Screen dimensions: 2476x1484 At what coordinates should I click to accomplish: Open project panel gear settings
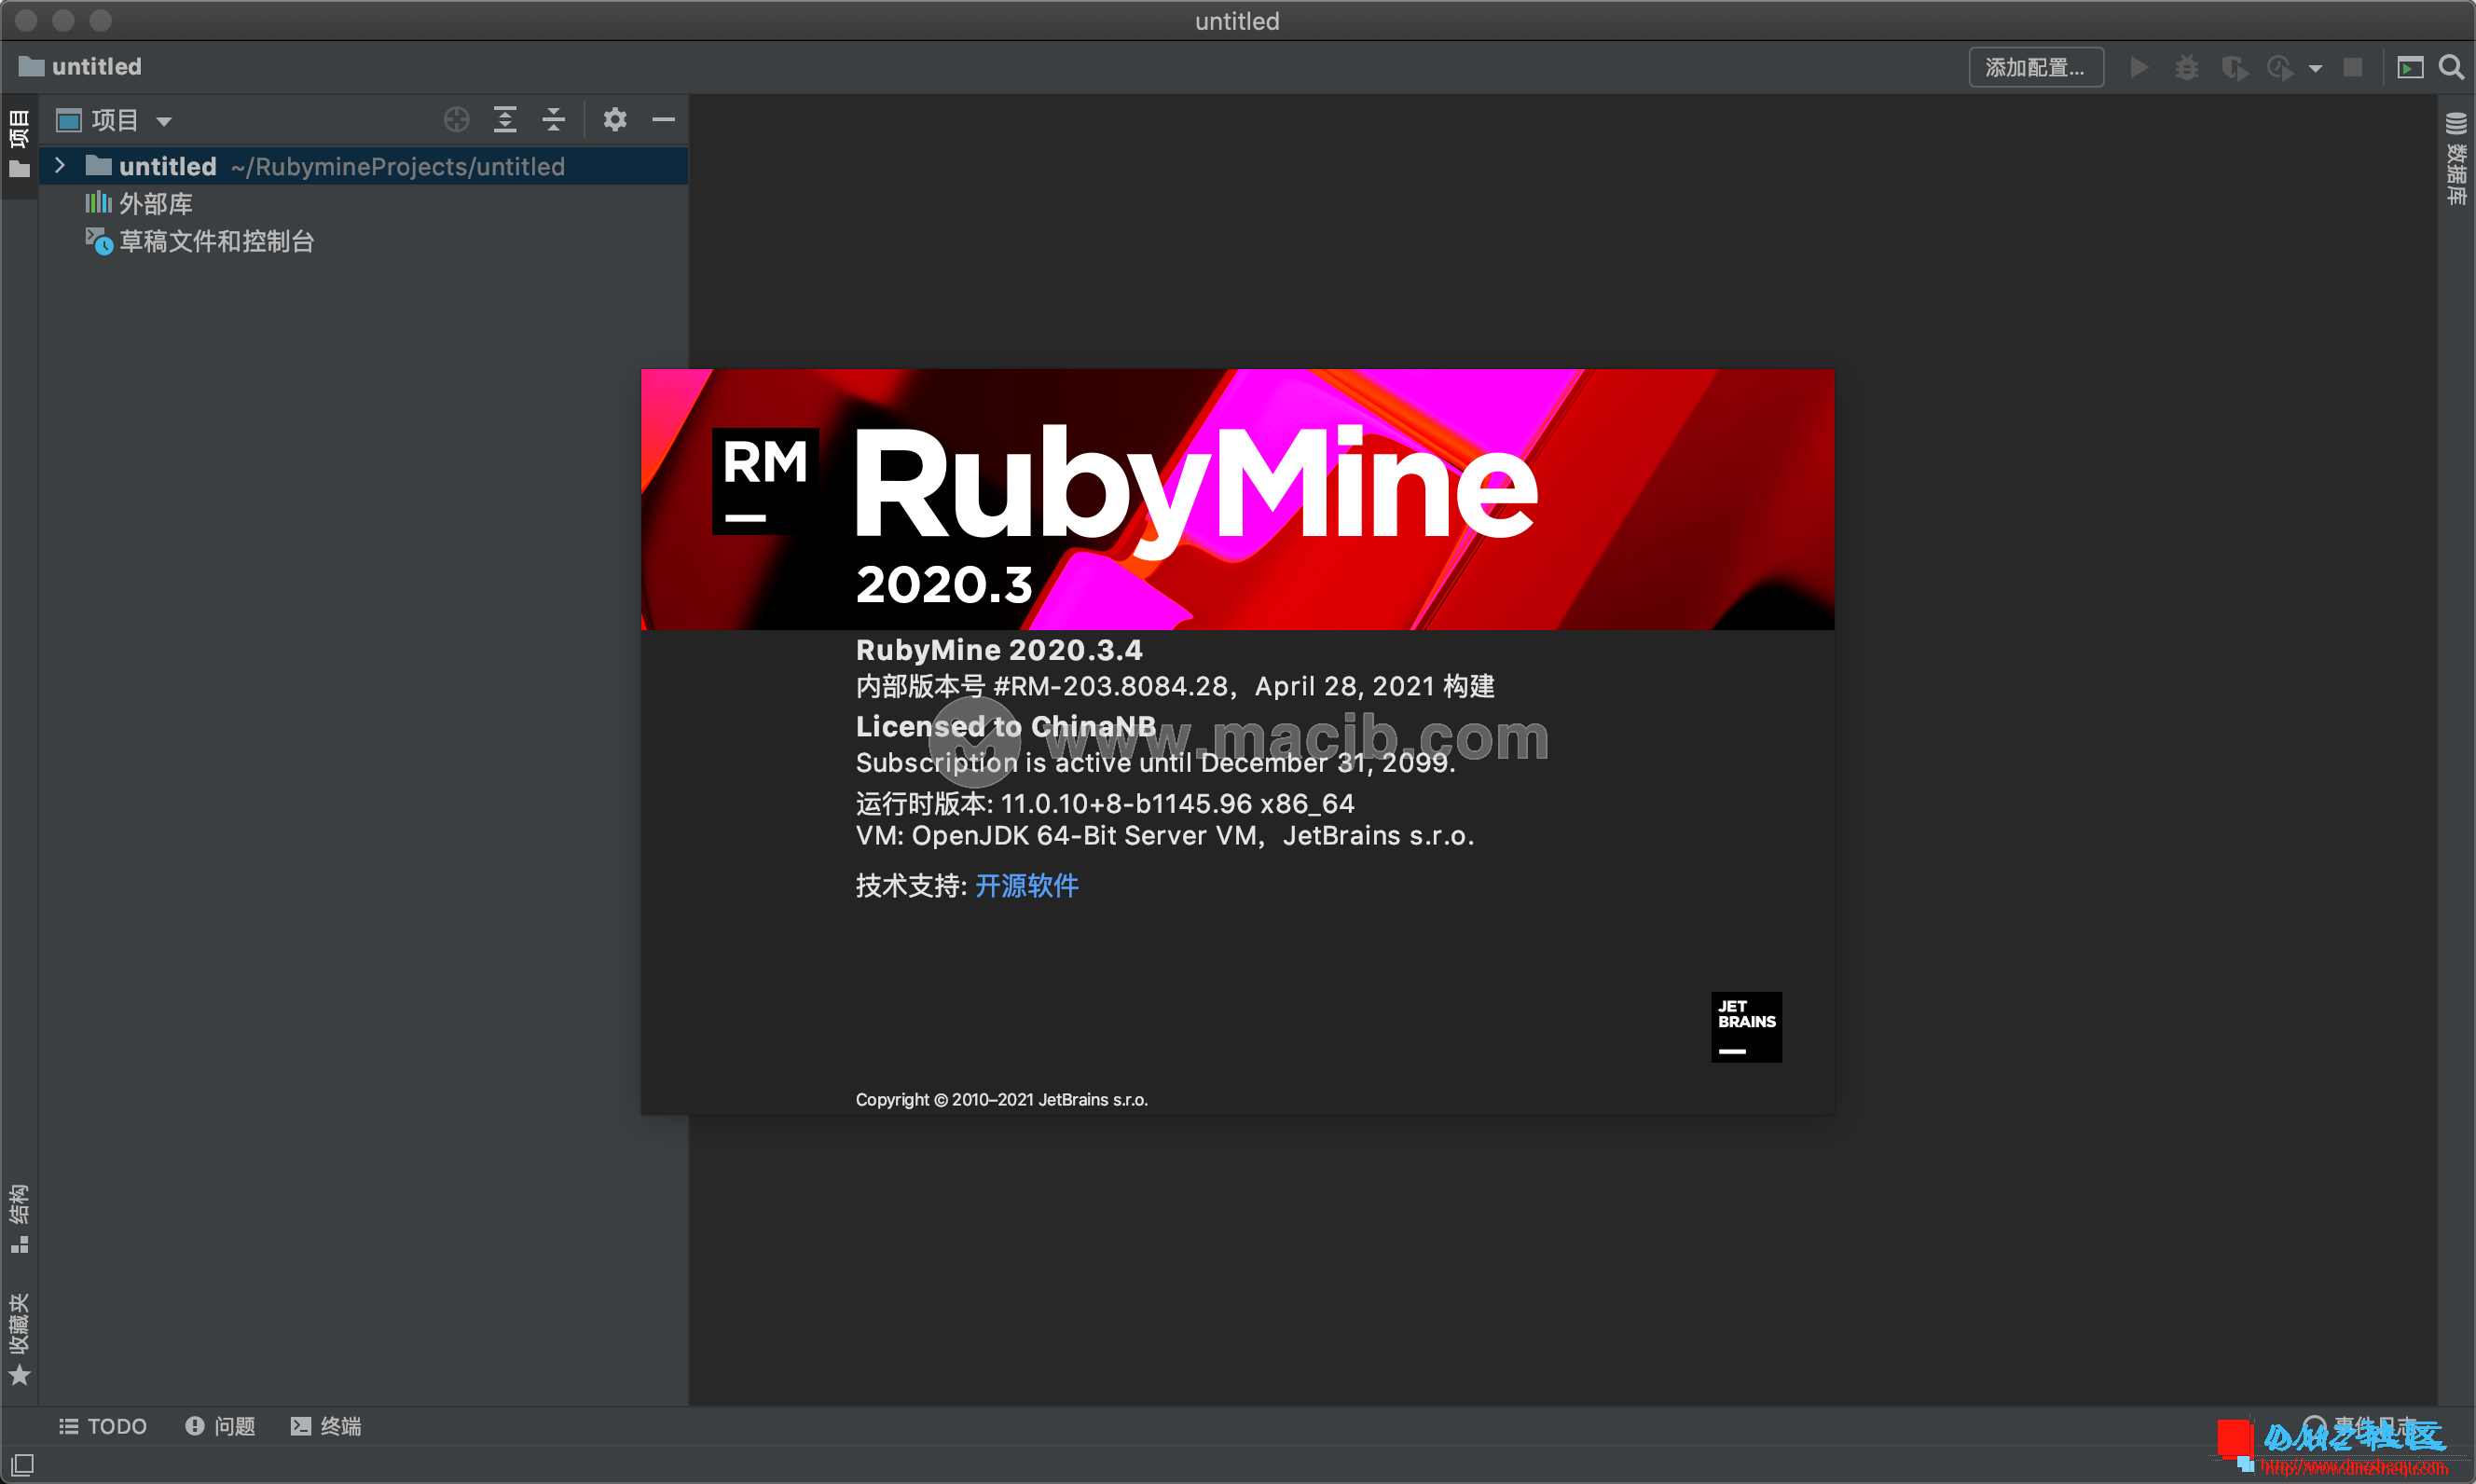[615, 120]
